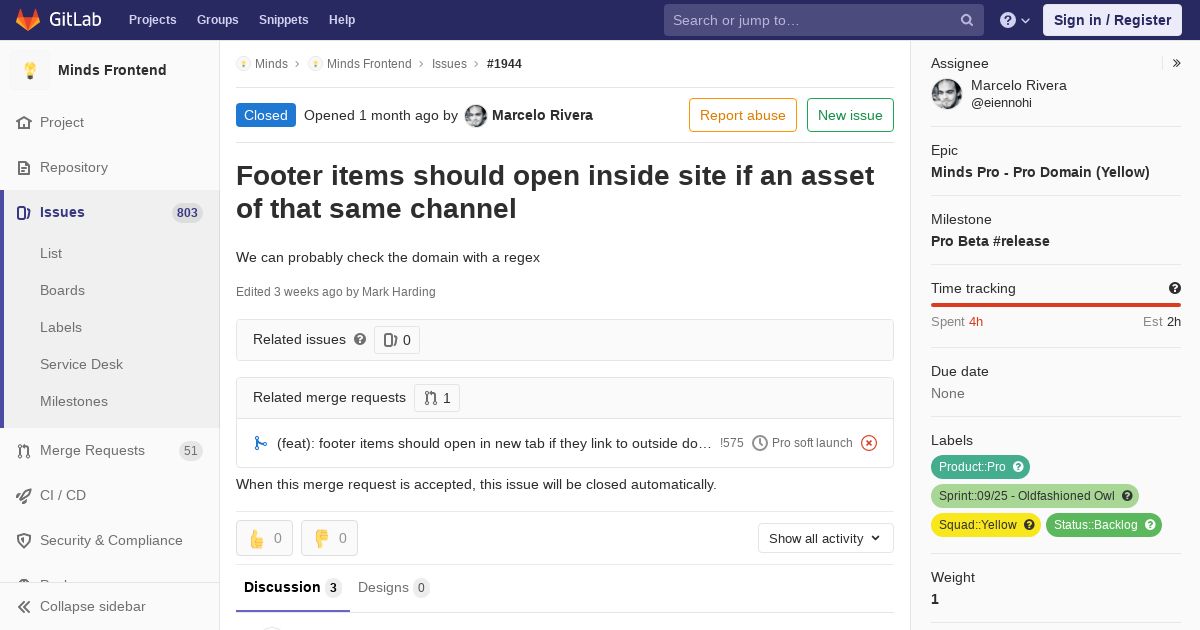Viewport: 1200px width, 630px height.
Task: Click the search magnifier icon
Action: [967, 20]
